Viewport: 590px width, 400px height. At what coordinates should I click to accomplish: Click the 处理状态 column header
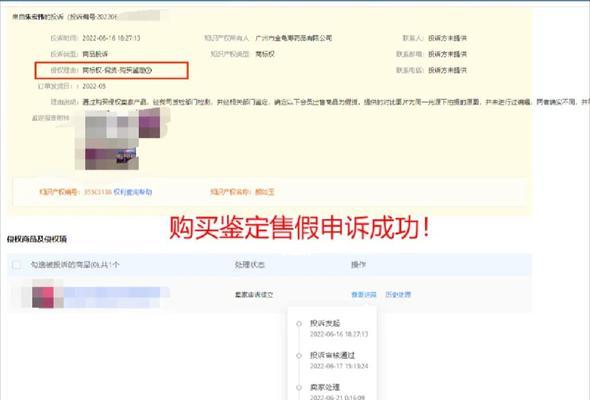pyautogui.click(x=249, y=265)
